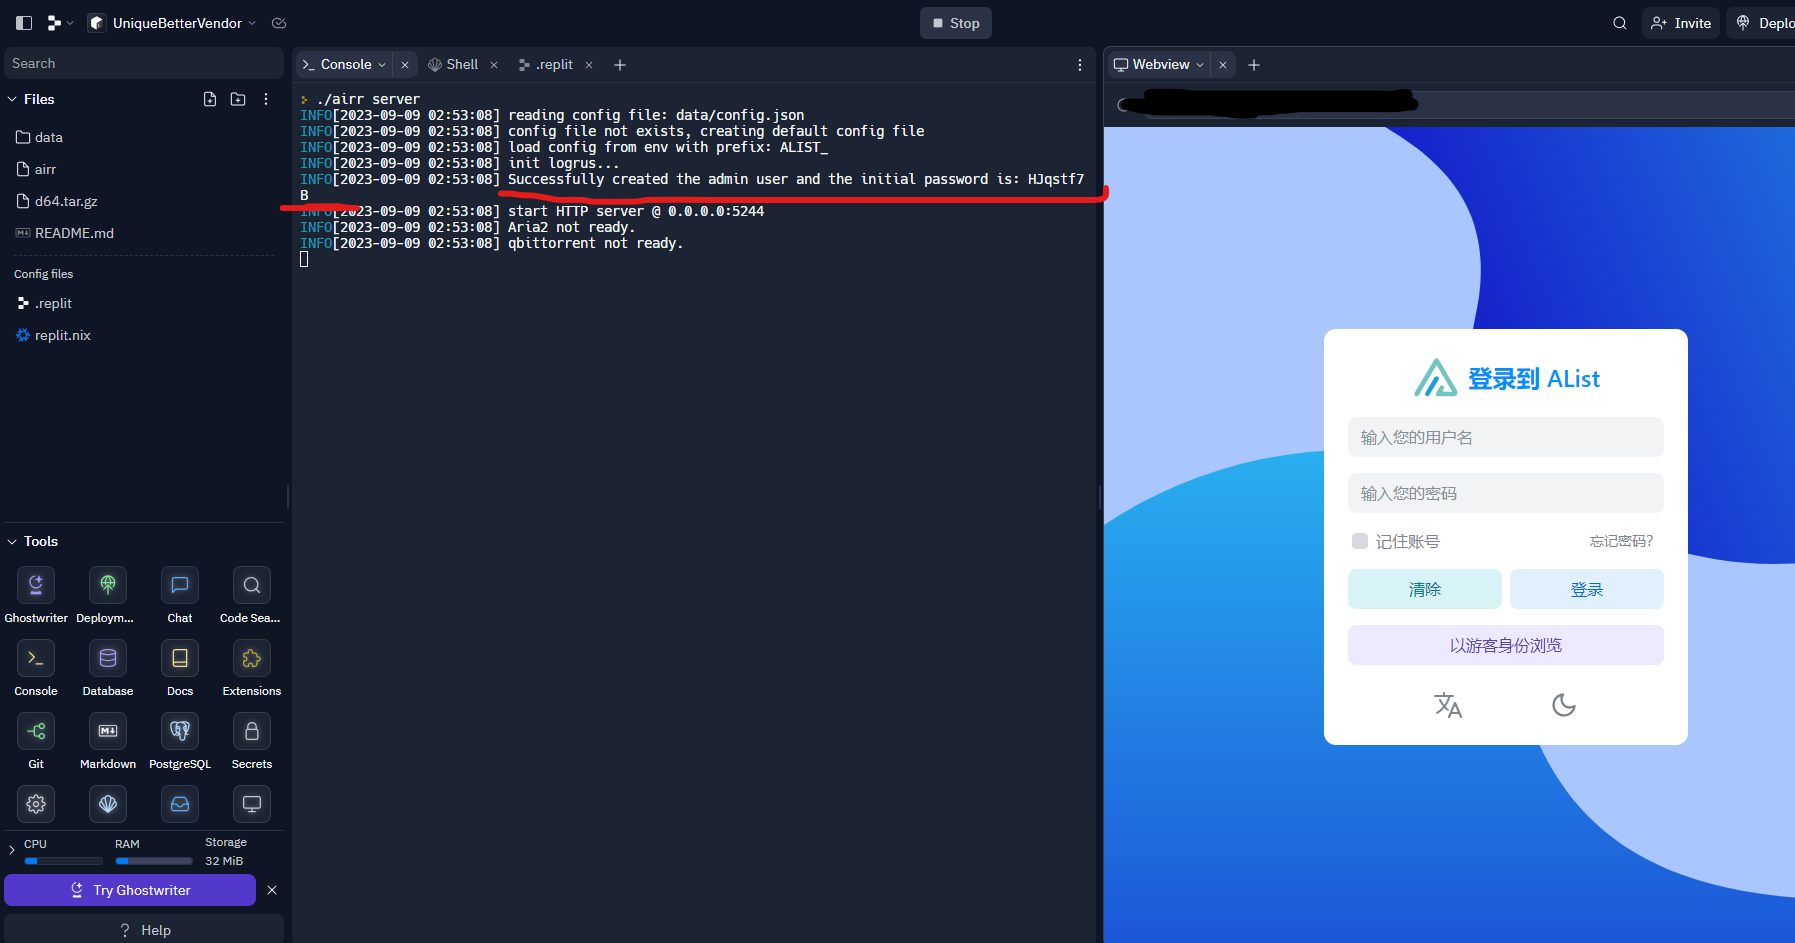
Task: Click the 登录 login button
Action: point(1587,589)
